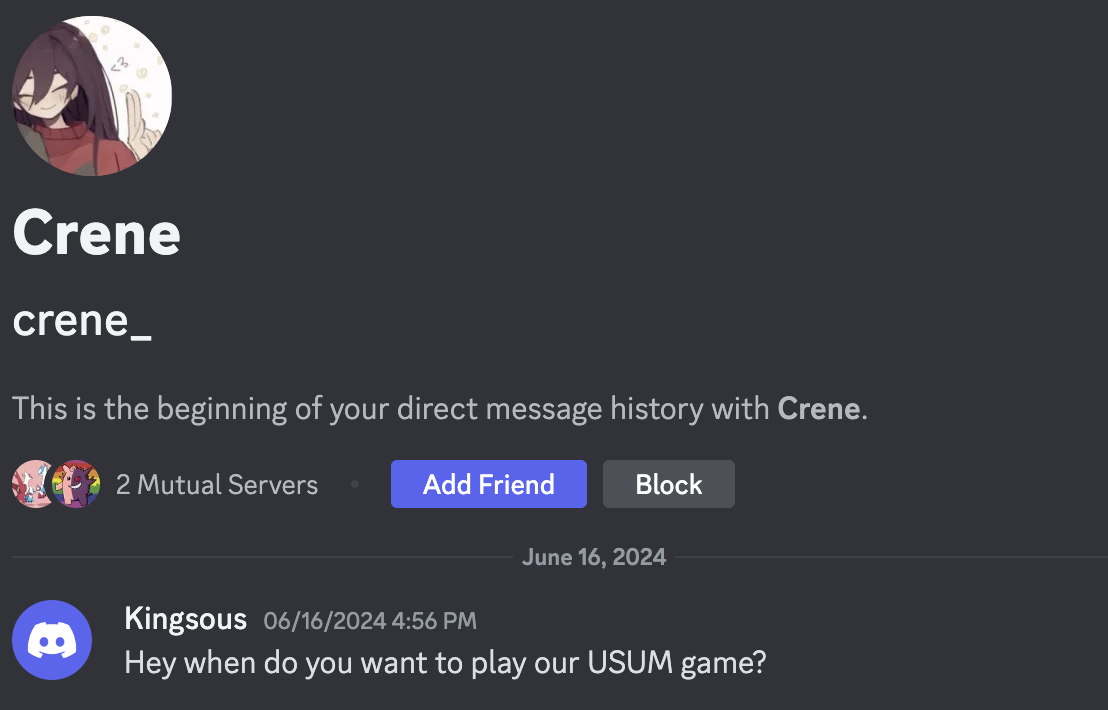Click Crene's profile picture at the top
The height and width of the screenshot is (710, 1108).
point(92,95)
